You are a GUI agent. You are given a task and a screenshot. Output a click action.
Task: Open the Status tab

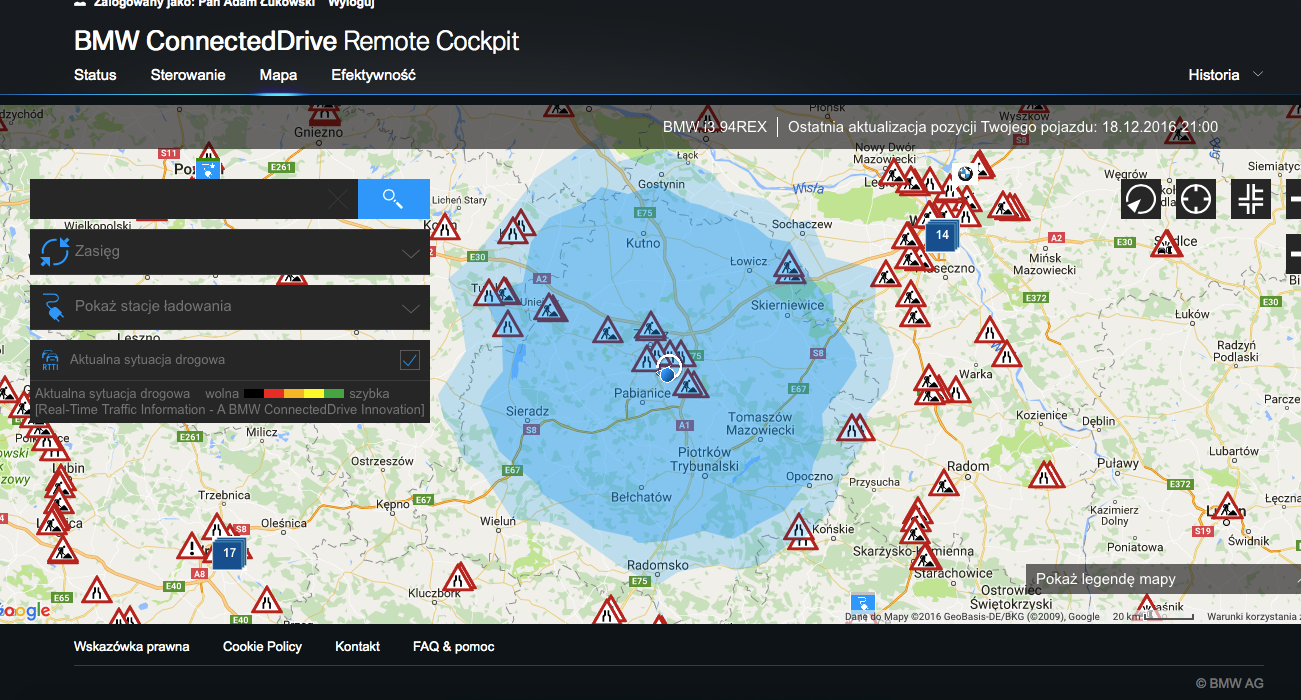point(95,75)
